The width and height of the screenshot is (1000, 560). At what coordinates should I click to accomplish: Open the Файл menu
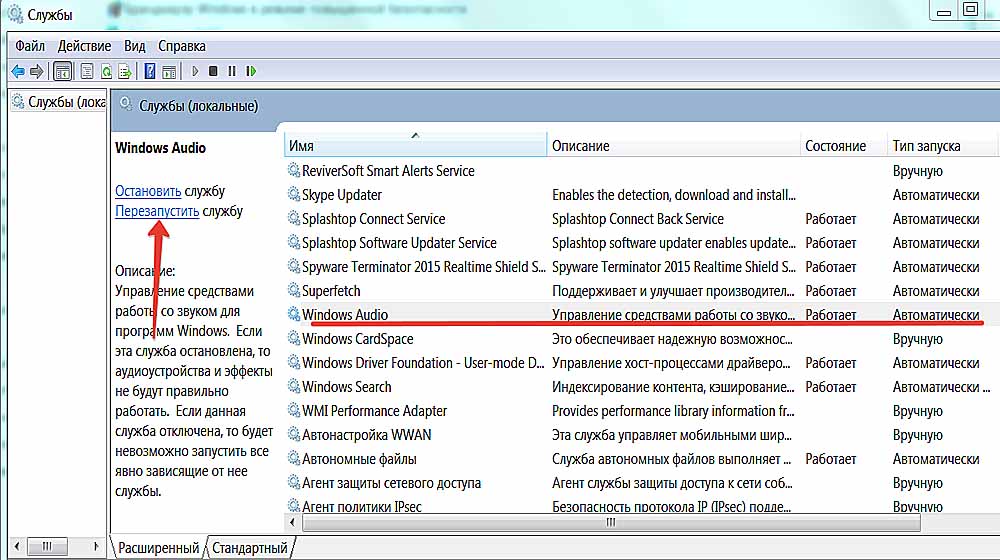(x=30, y=46)
